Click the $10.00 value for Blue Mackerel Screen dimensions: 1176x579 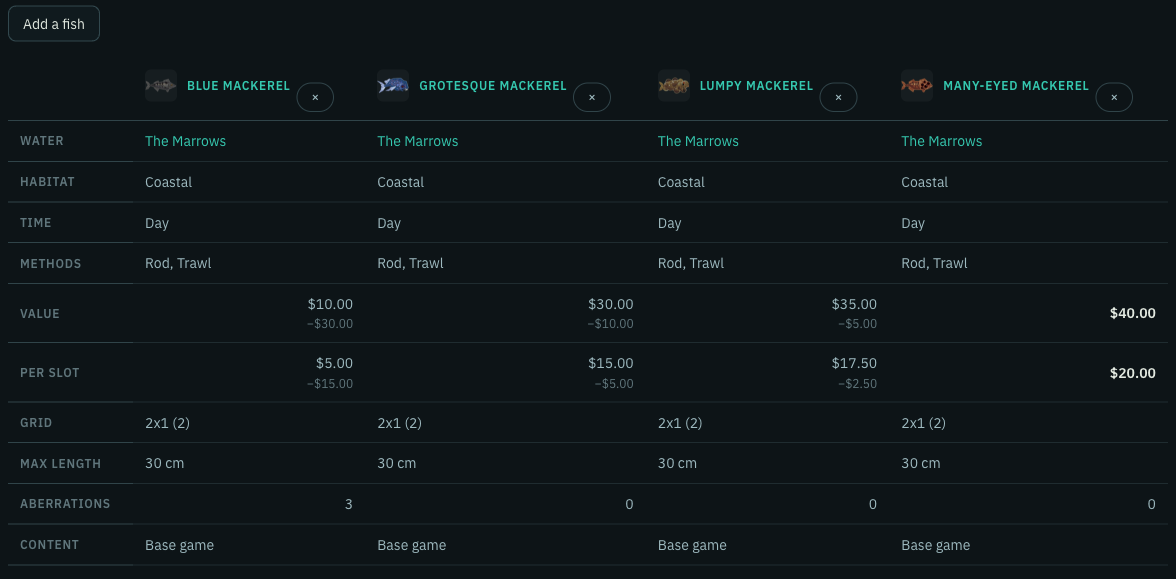(x=330, y=304)
